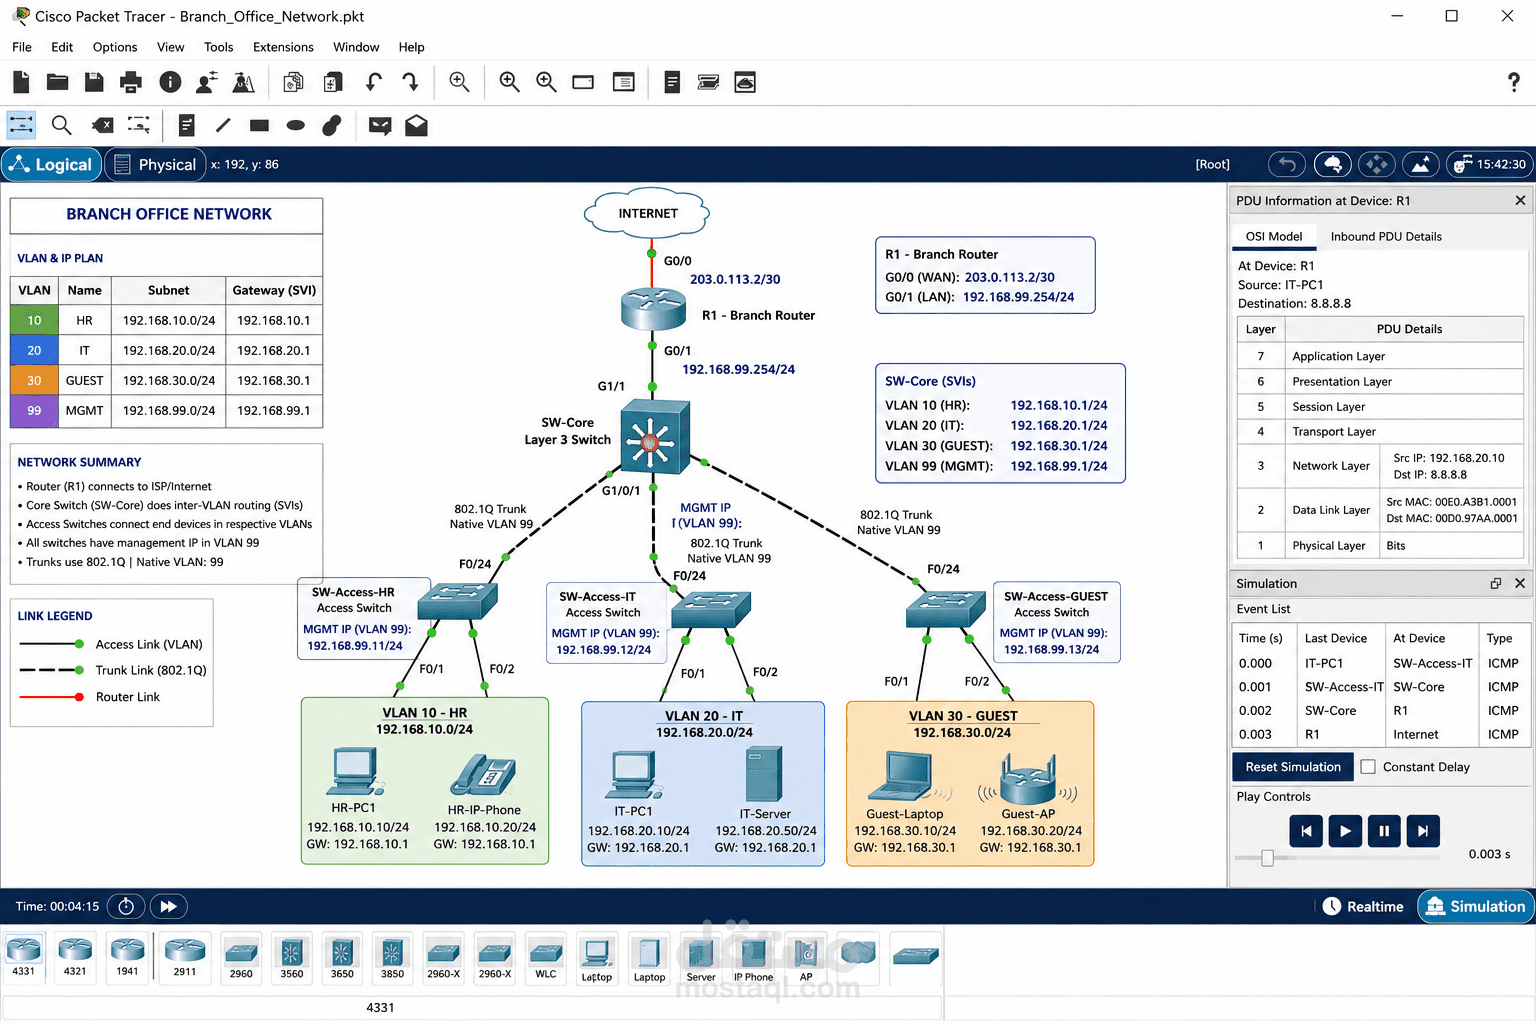This screenshot has width=1536, height=1024.
Task: Adjust the simulation speed slider
Action: click(1267, 857)
